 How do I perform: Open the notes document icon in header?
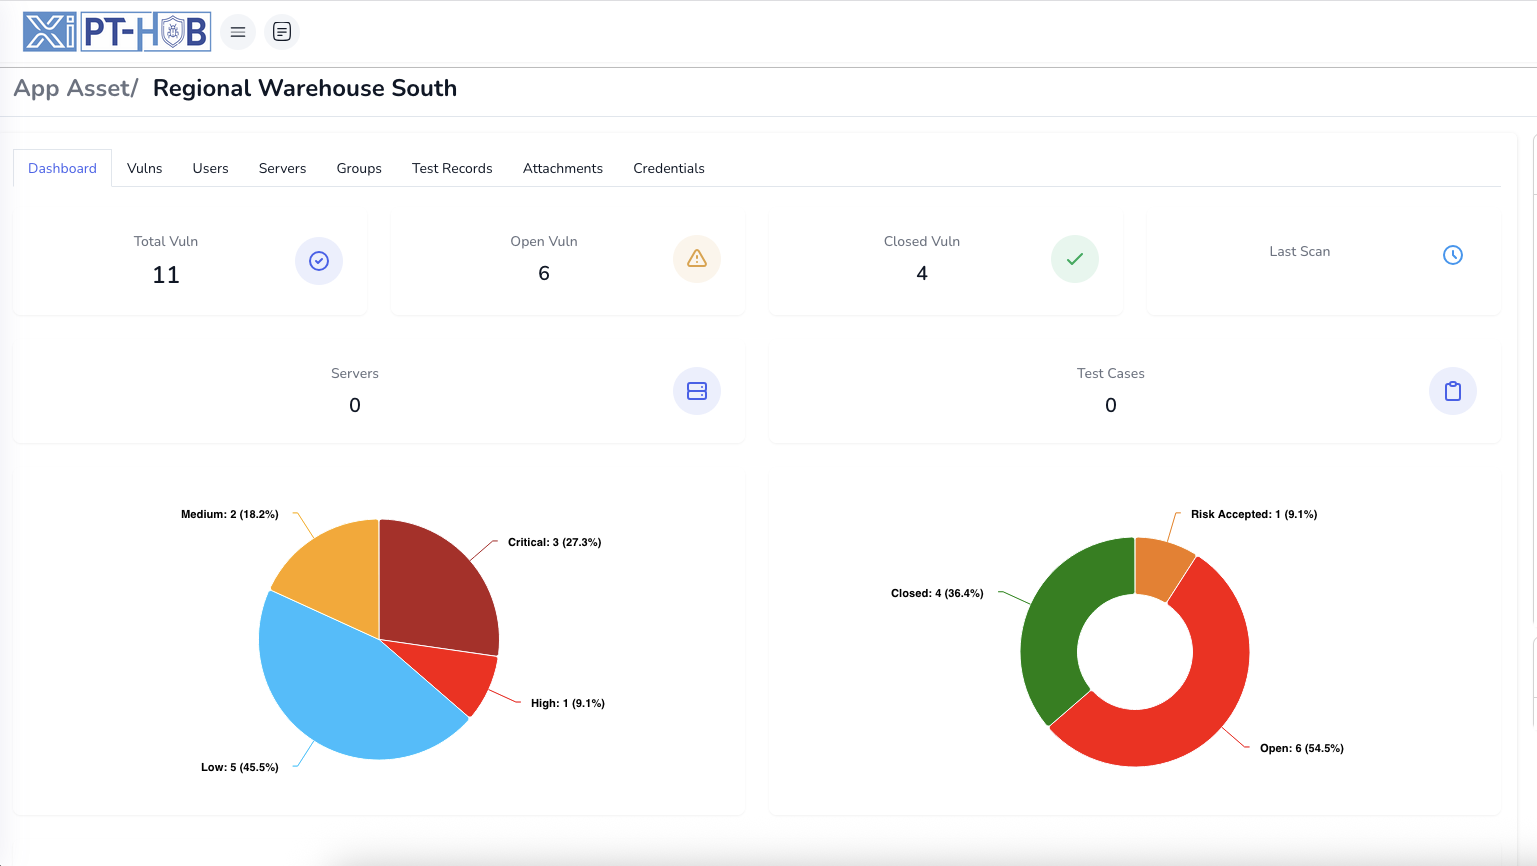click(x=282, y=32)
